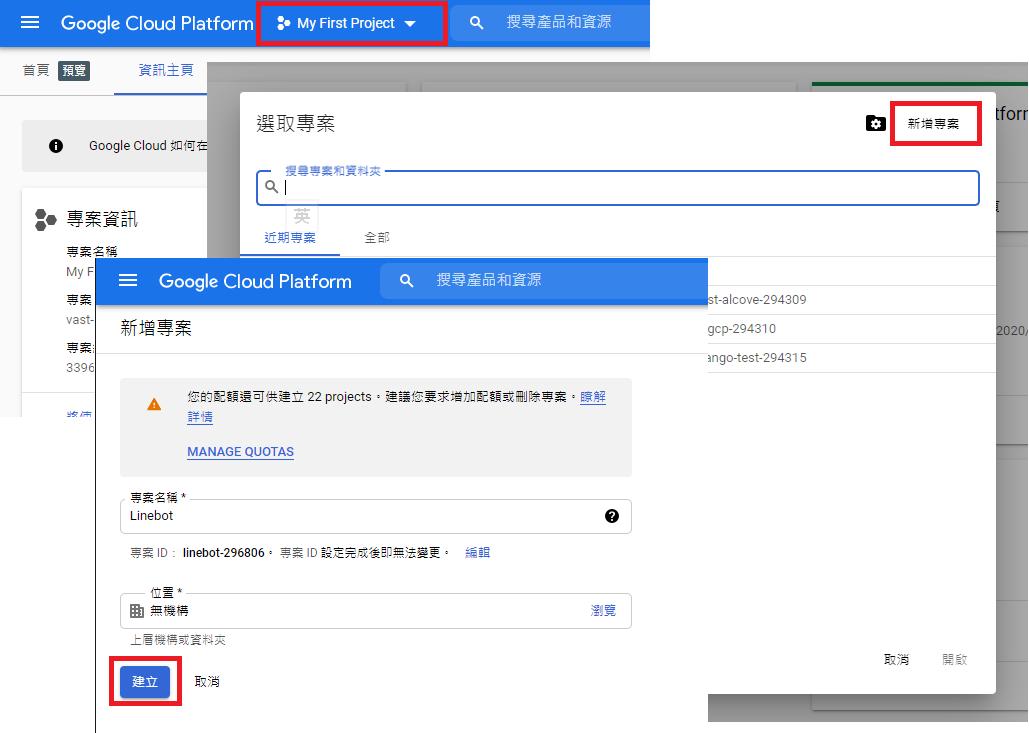
Task: Click the 開啟 button in the project picker
Action: pyautogui.click(x=954, y=660)
